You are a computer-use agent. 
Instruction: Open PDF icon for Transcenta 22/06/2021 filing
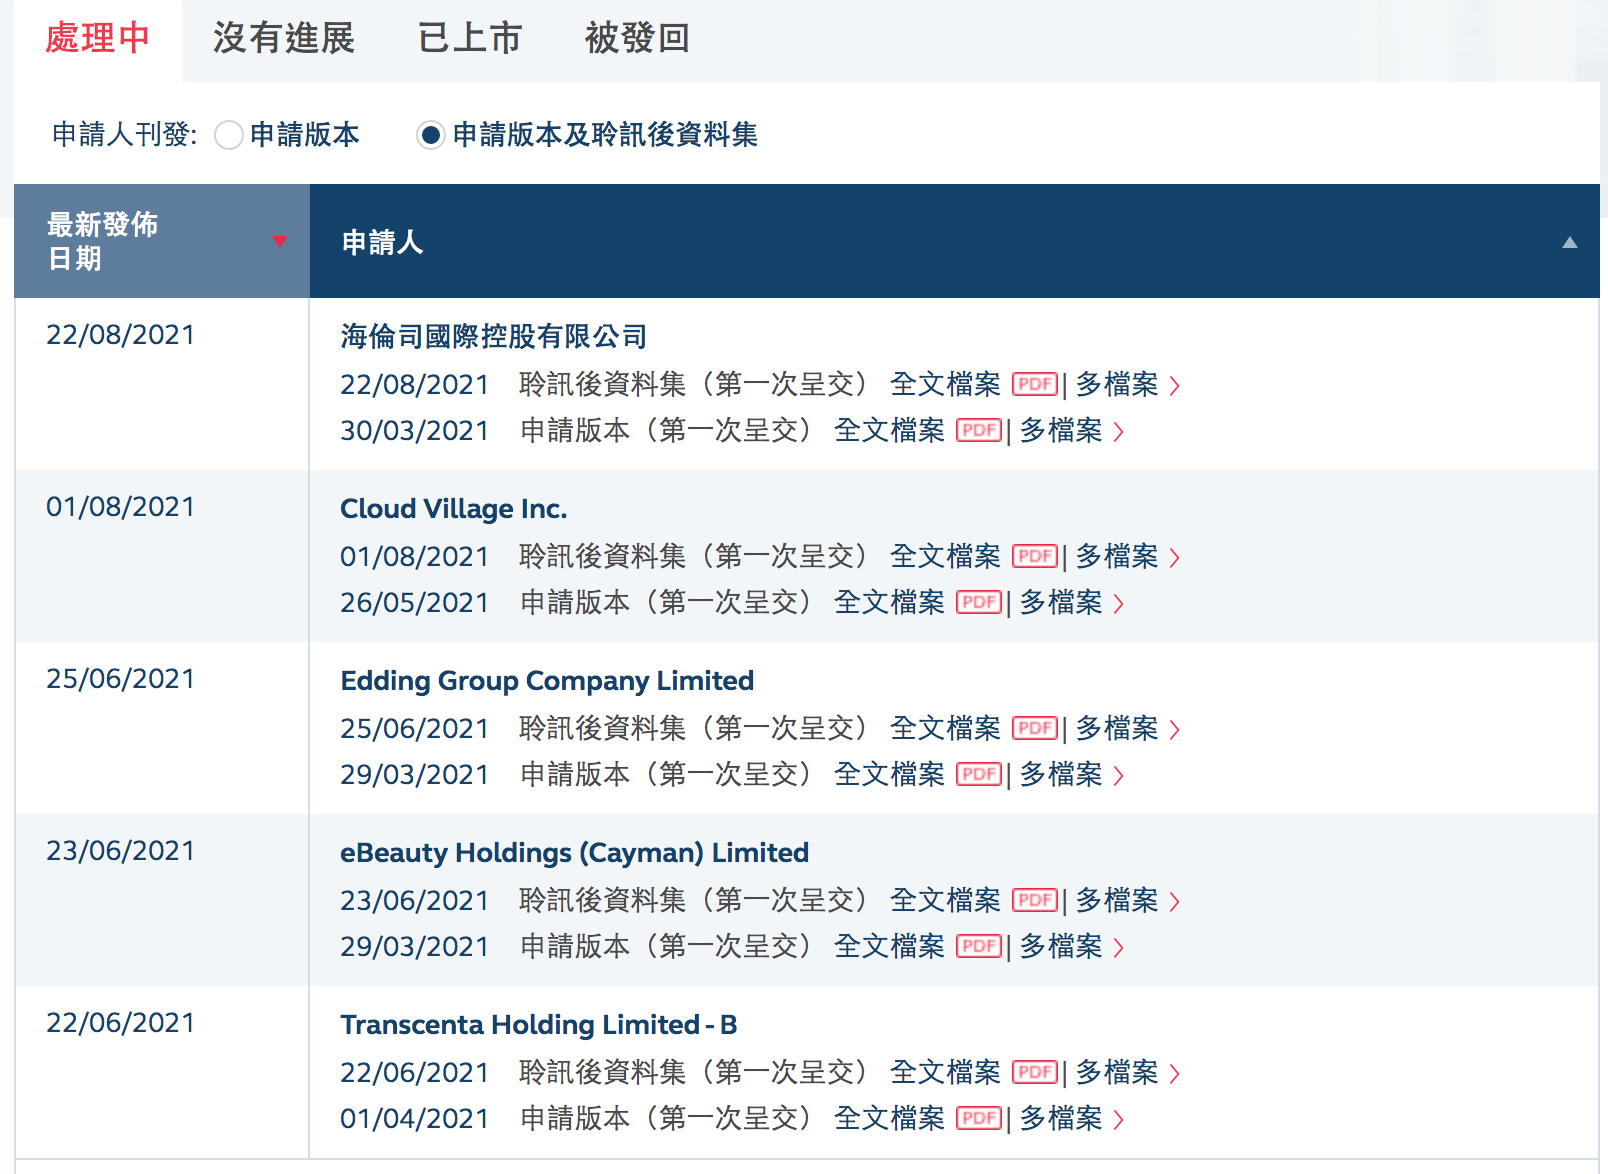[x=1035, y=1072]
